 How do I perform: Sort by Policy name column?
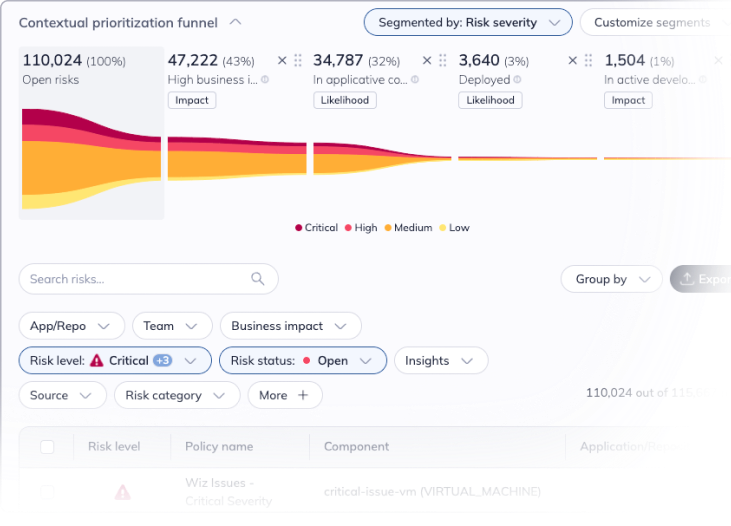tap(219, 447)
